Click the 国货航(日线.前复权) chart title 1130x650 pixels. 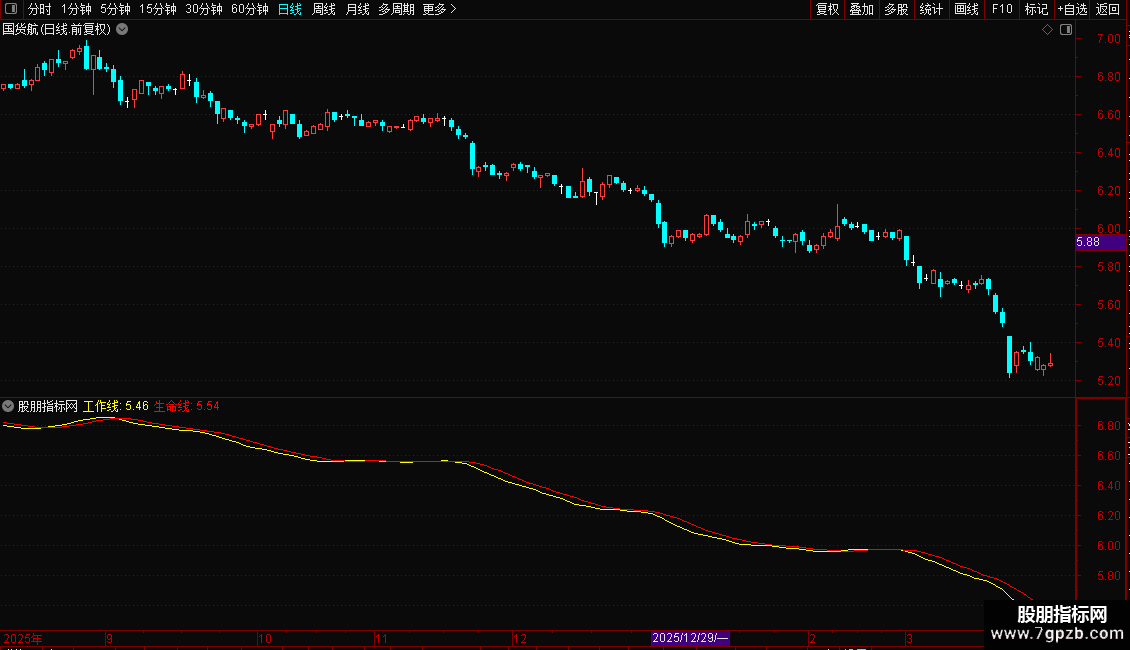pos(57,30)
